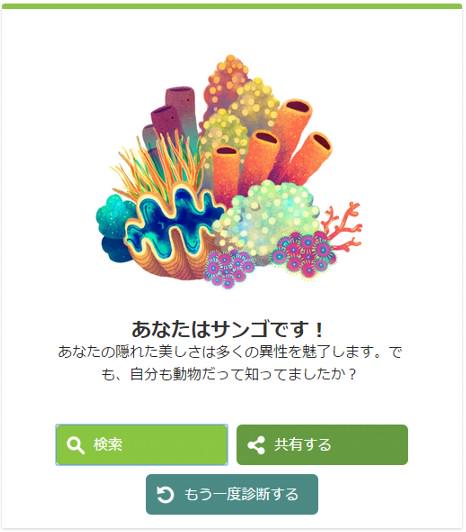Viewport: 466px width, 532px height.
Task: Click the purple tube sponge drawing
Action: [x=173, y=117]
